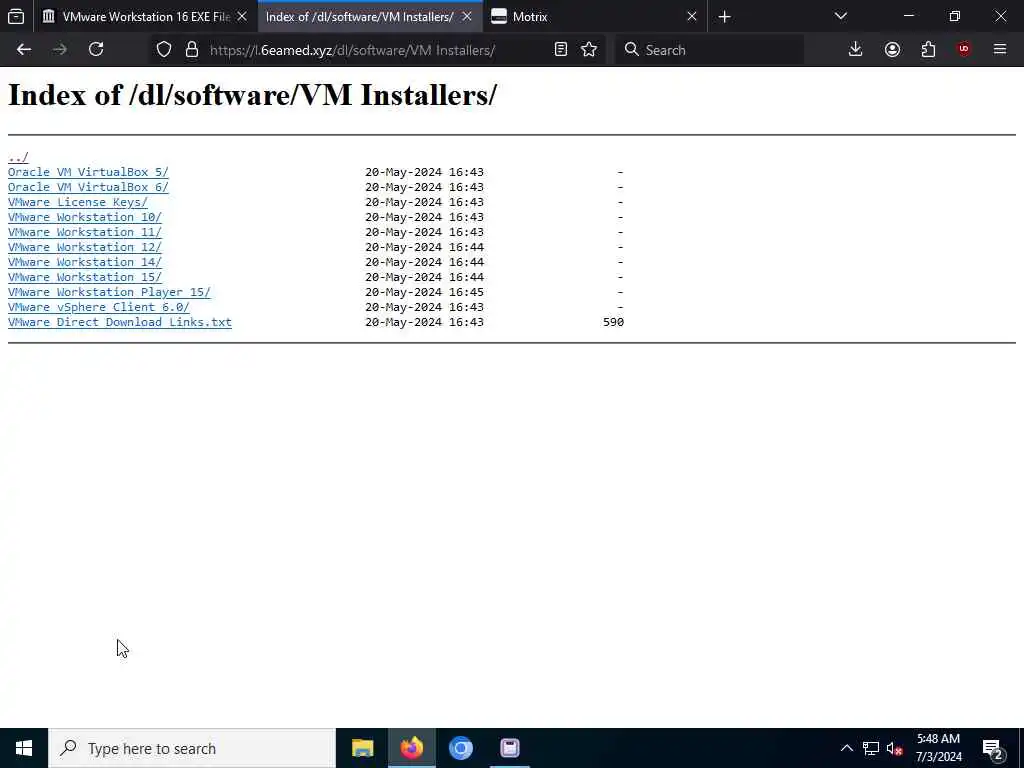Open File Explorer from taskbar
Image resolution: width=1024 pixels, height=768 pixels.
(362, 748)
